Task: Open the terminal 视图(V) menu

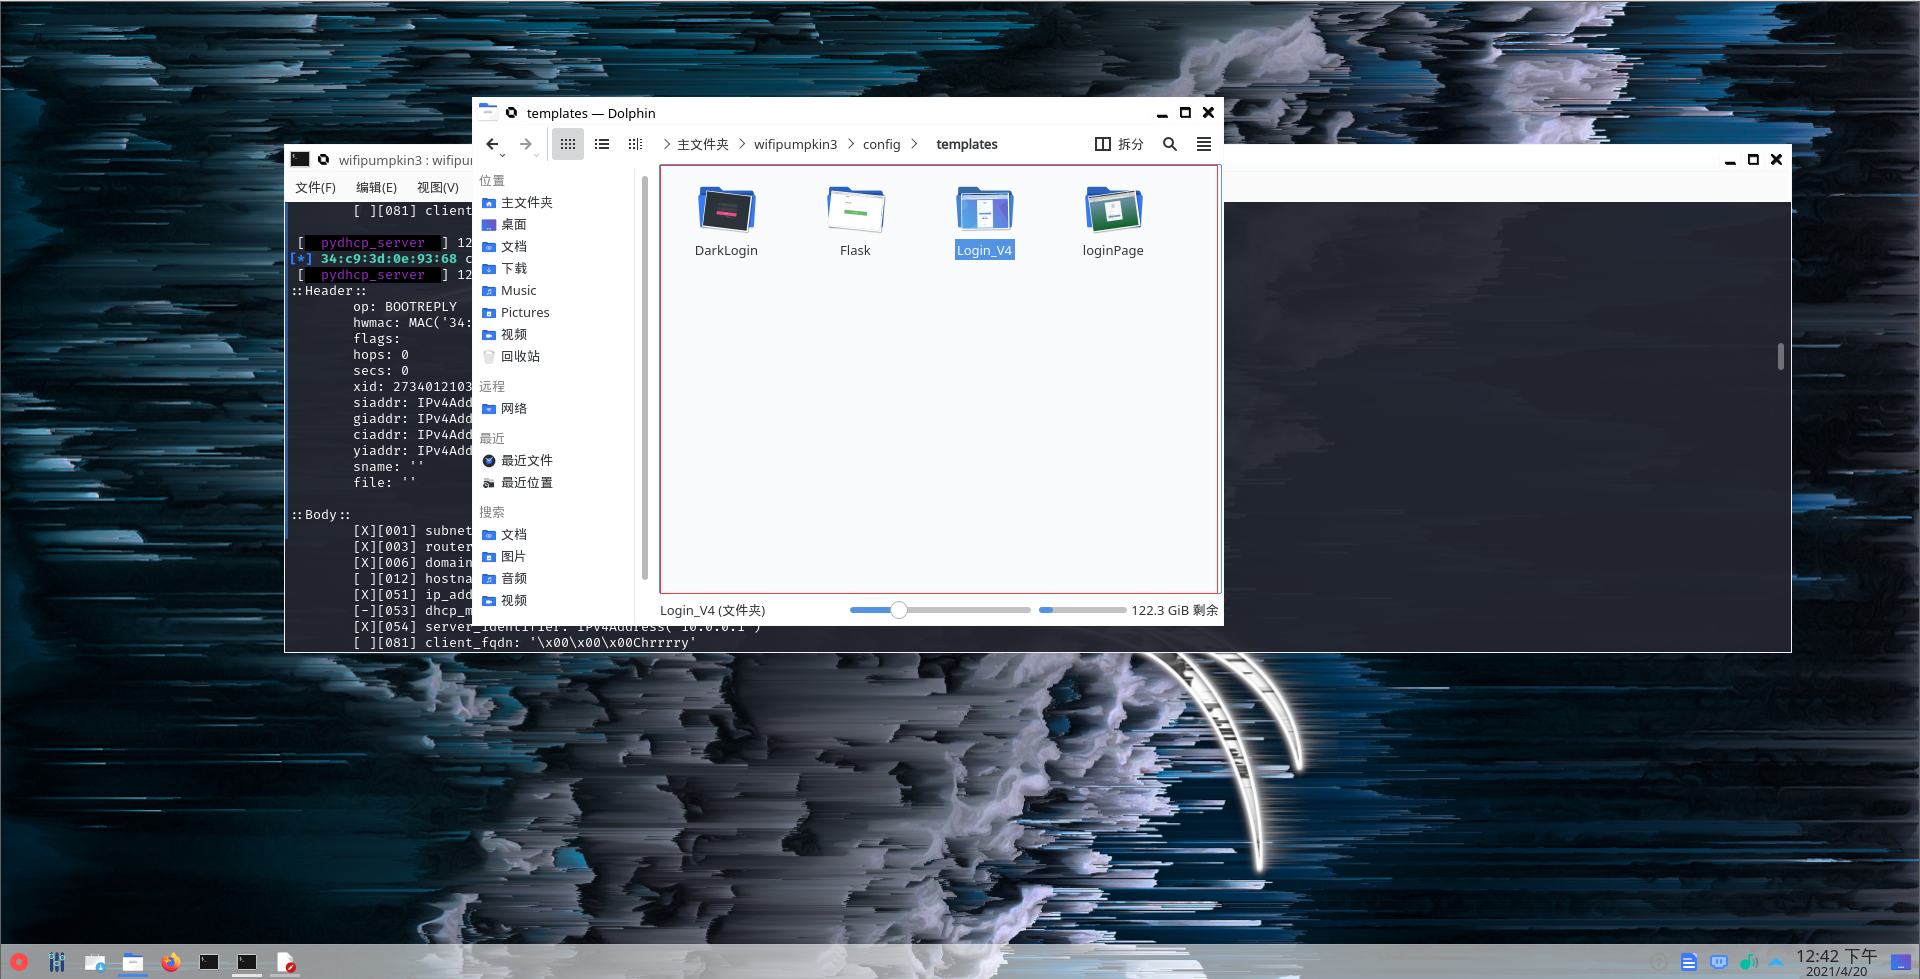Action: click(x=438, y=187)
